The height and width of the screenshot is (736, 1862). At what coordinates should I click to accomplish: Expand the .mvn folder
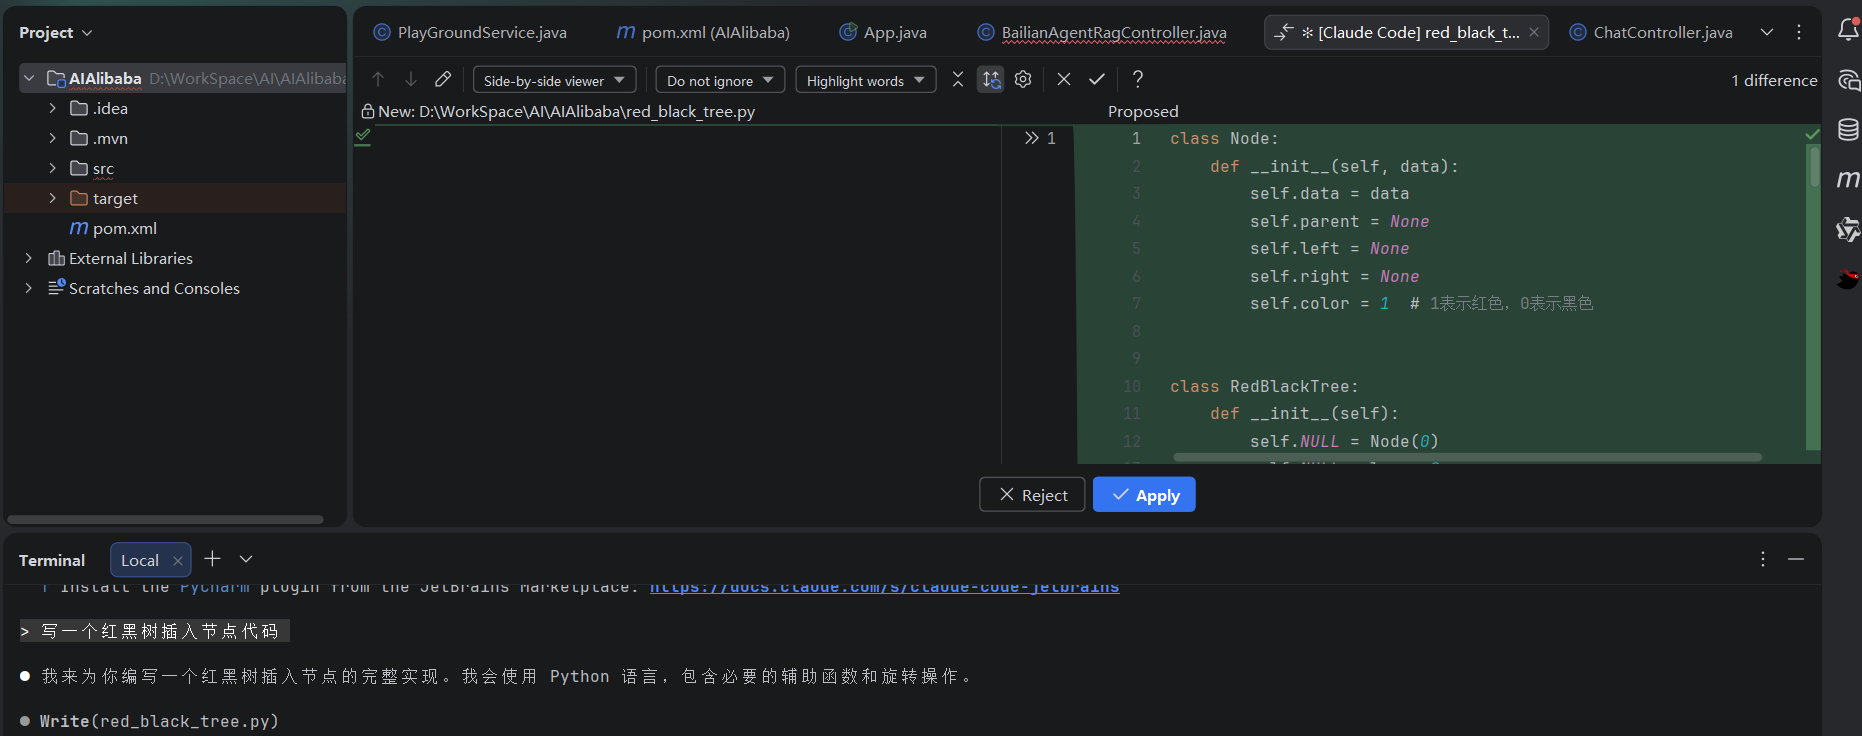pos(53,138)
